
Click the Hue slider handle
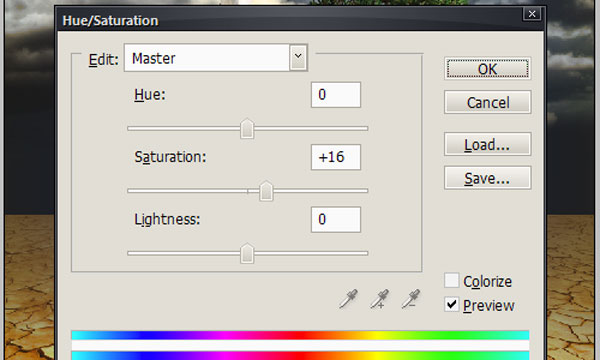tap(247, 129)
